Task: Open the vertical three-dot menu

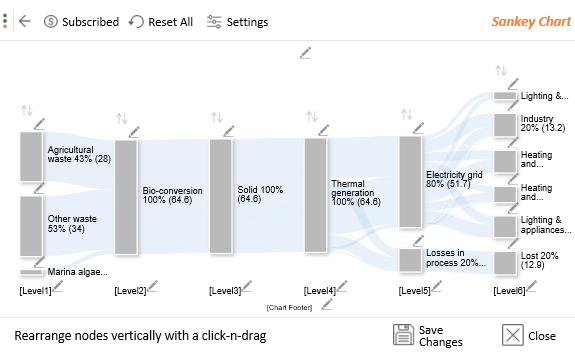Action: [x=5, y=21]
